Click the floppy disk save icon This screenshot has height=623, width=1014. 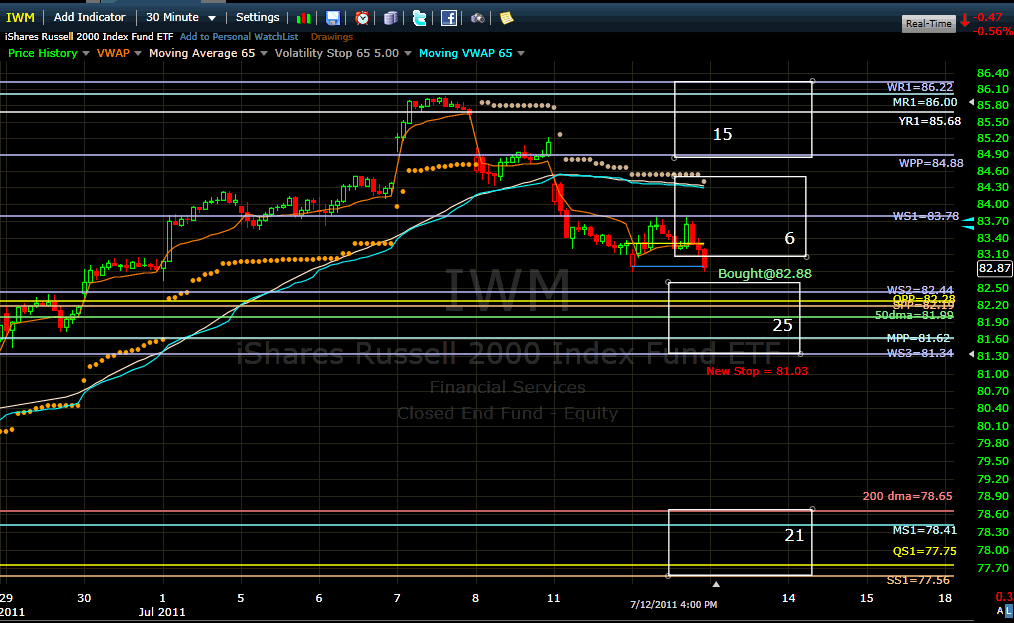pos(332,18)
